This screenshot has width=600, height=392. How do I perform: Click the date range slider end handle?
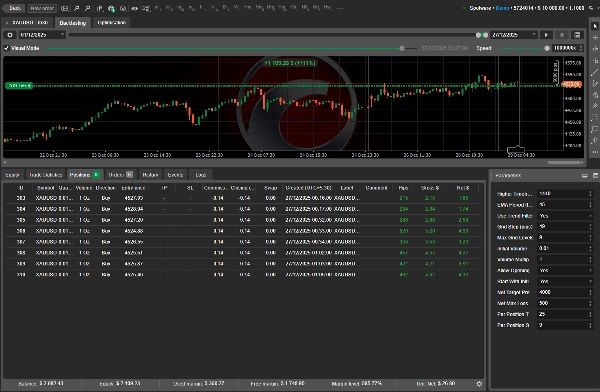[x=486, y=35]
